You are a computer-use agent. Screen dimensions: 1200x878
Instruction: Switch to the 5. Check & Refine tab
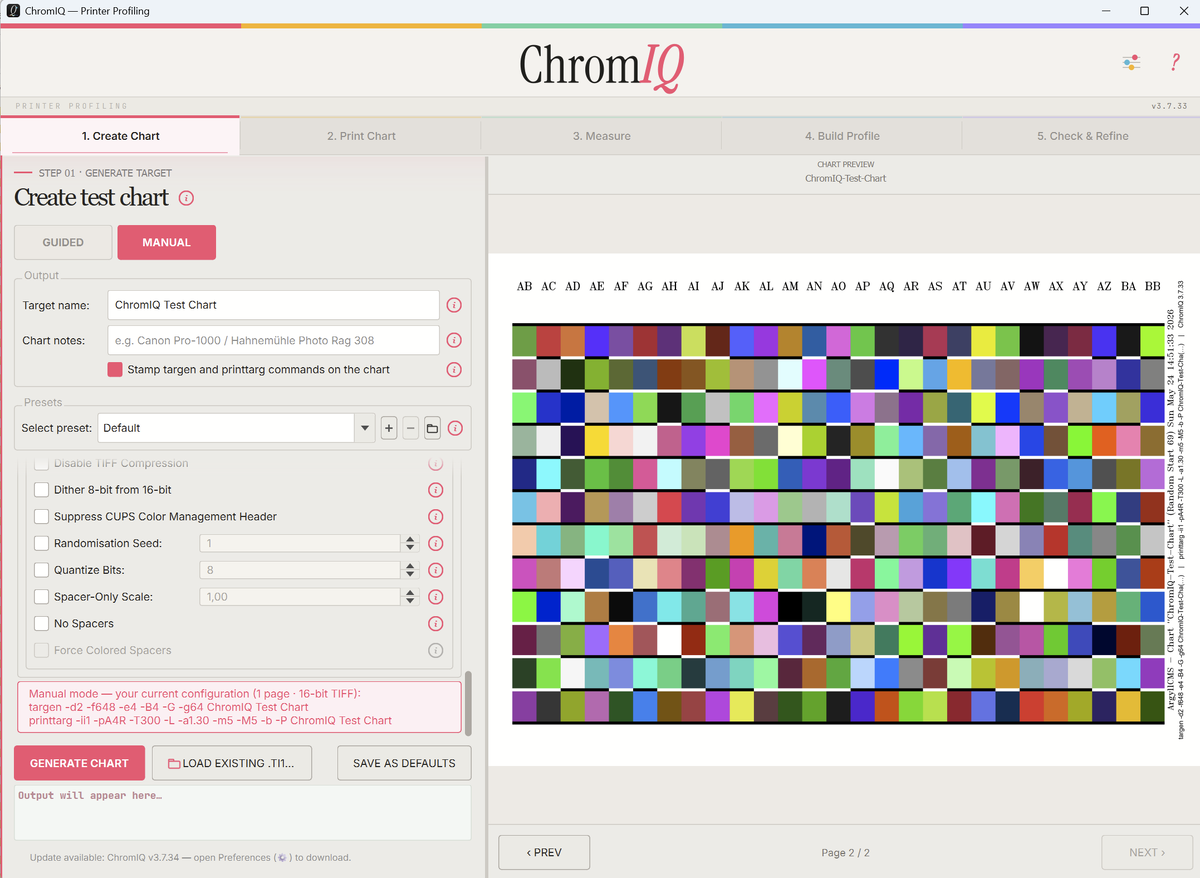coord(1082,136)
